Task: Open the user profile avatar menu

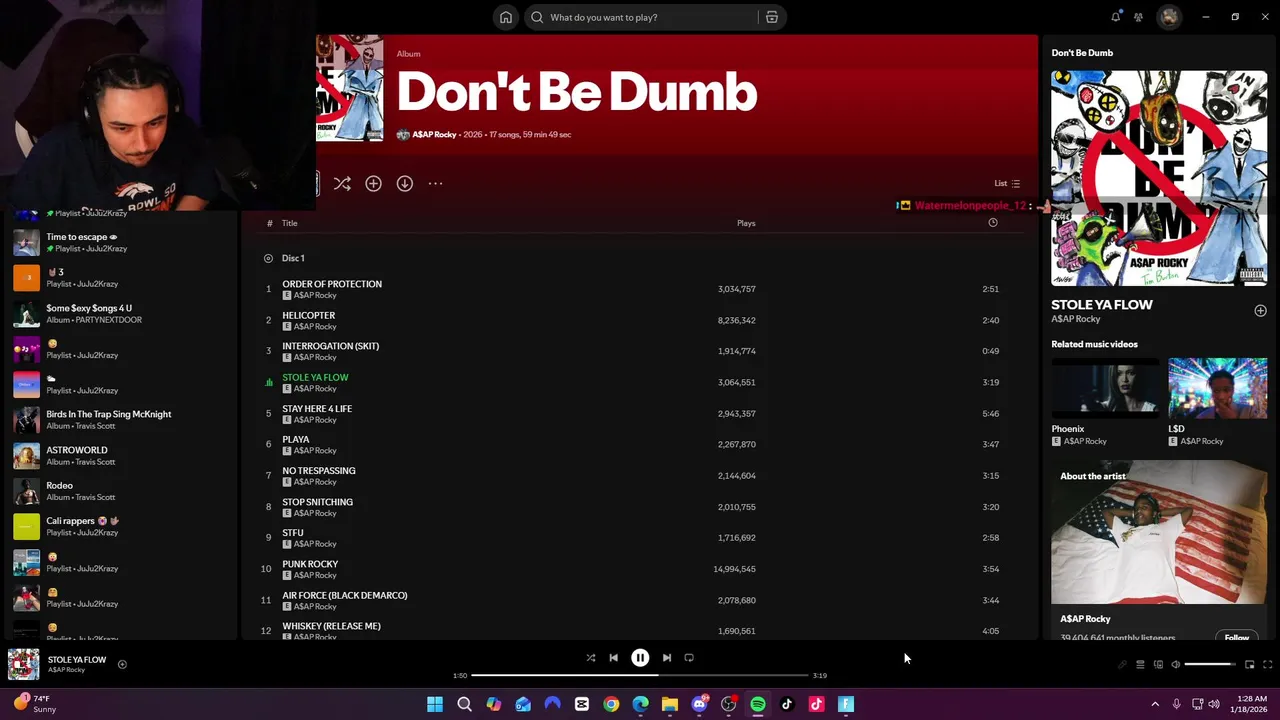Action: click(x=1169, y=17)
